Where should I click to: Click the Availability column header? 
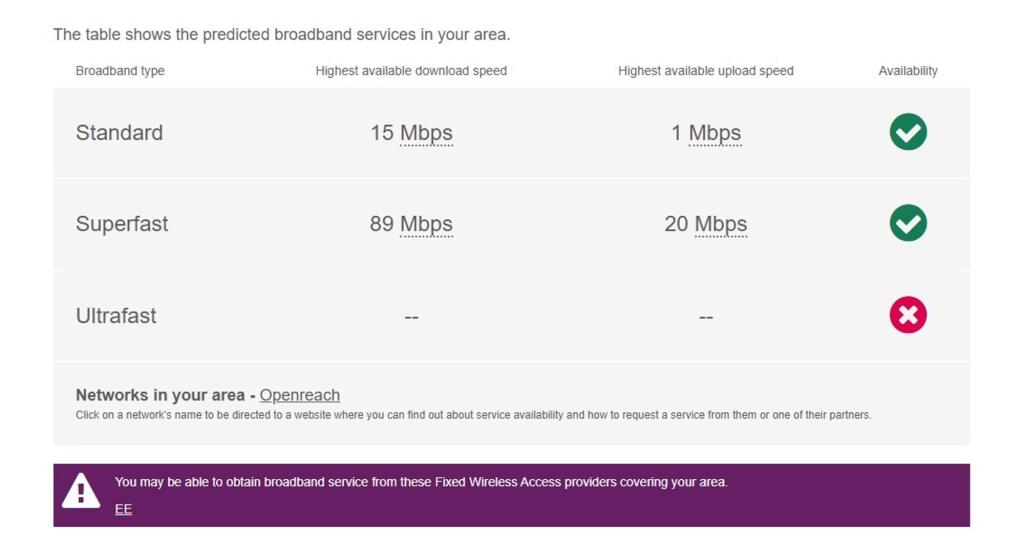pyautogui.click(x=908, y=71)
